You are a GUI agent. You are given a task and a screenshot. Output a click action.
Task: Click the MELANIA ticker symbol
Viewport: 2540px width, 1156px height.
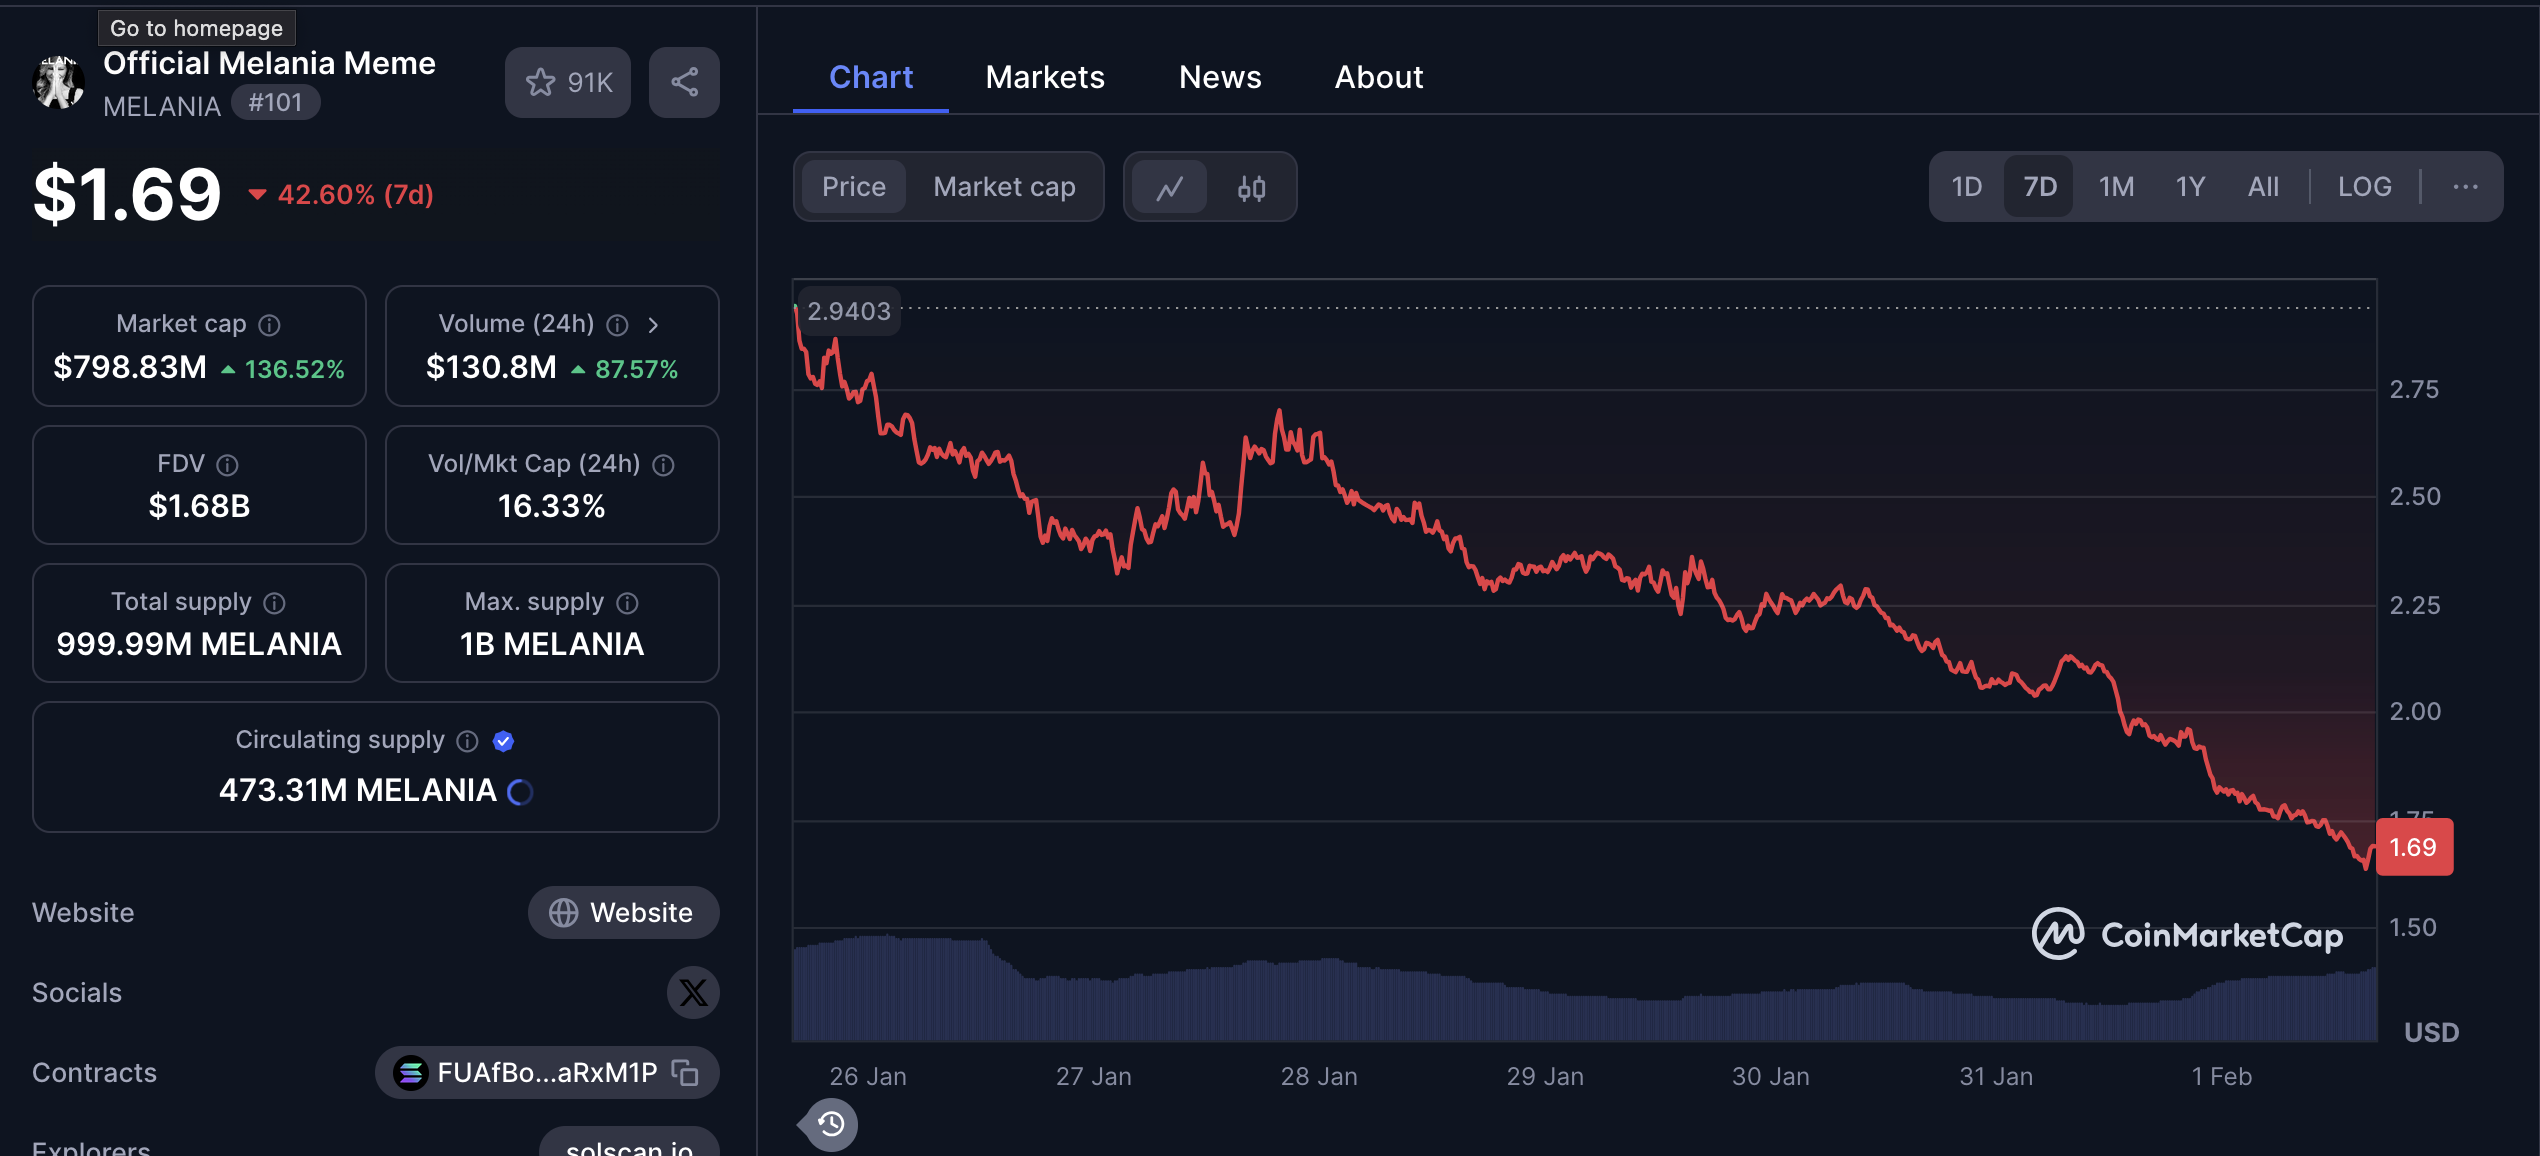[161, 107]
